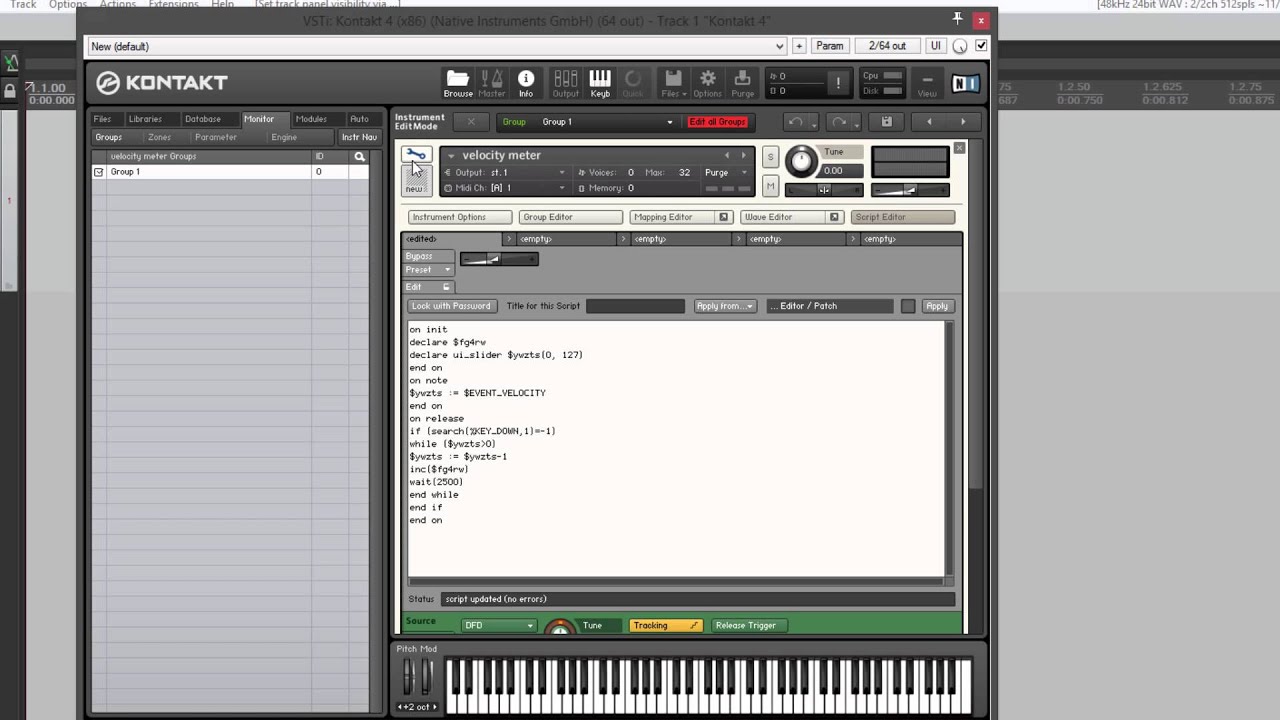Open the Master editor metronome icon
This screenshot has height=720, width=1280.
click(x=492, y=83)
